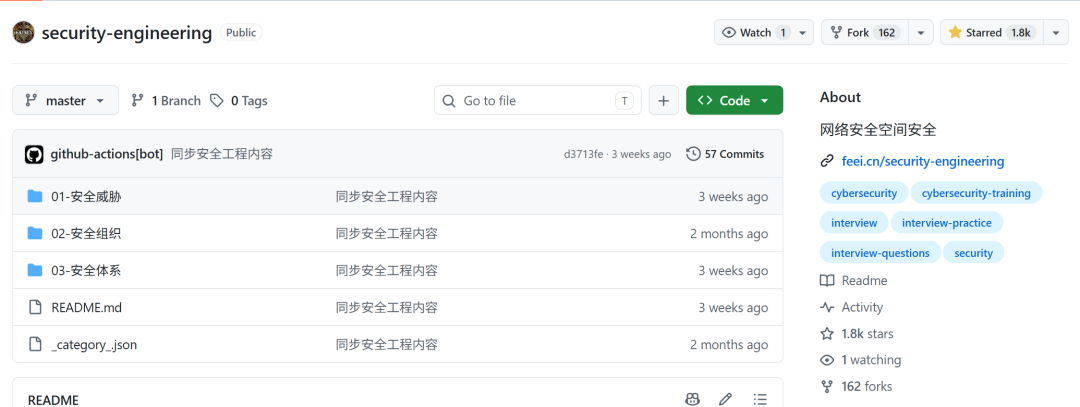The height and width of the screenshot is (407, 1080).
Task: Open the 03-安全体系 folder
Action: pyautogui.click(x=86, y=271)
